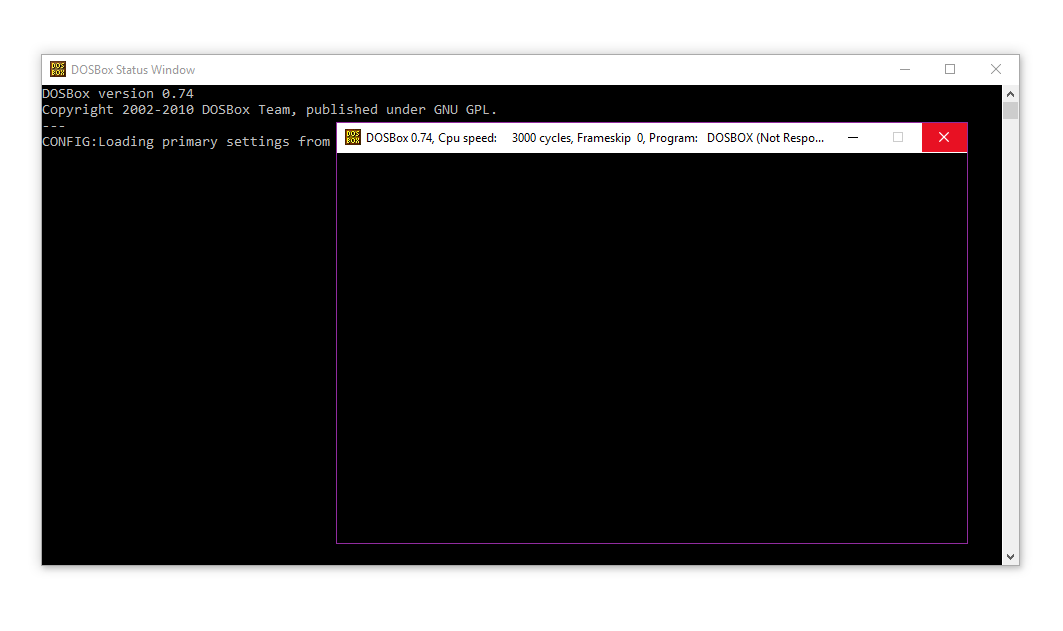
Task: Click the 'DOSBox version 0.74' text line
Action: [x=118, y=94]
